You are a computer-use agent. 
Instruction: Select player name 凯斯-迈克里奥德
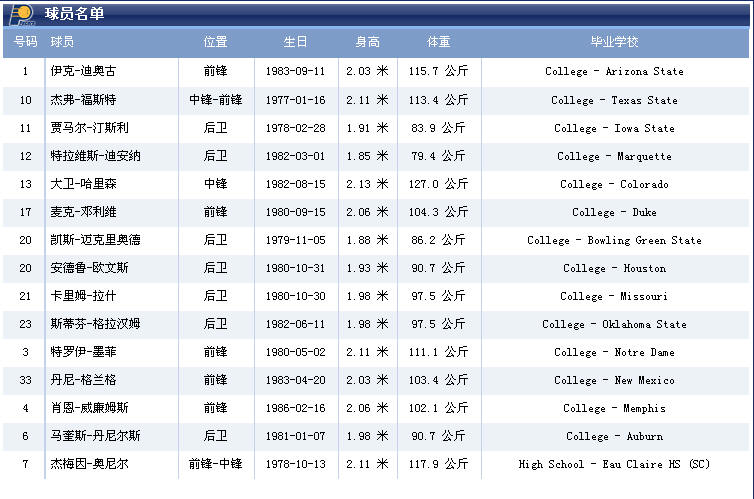click(x=95, y=240)
